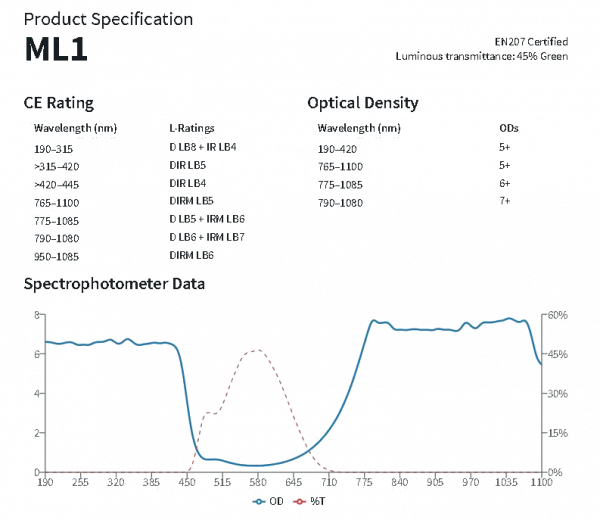Select the 190–315 row in CE Rating
Image resolution: width=600 pixels, height=520 pixels.
(x=53, y=147)
